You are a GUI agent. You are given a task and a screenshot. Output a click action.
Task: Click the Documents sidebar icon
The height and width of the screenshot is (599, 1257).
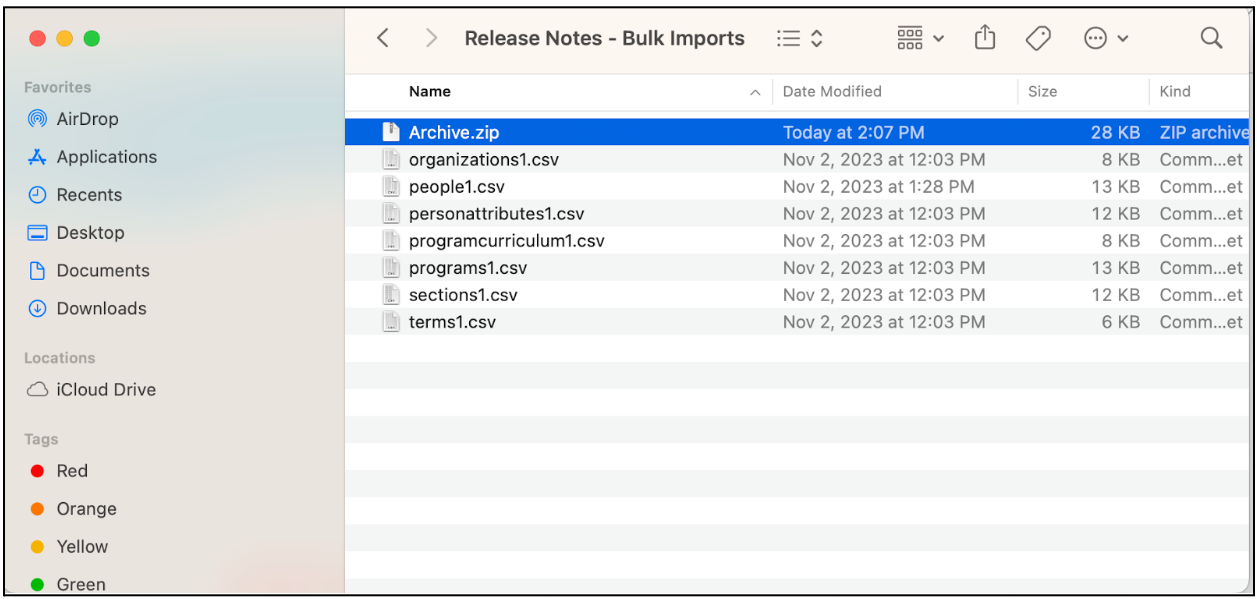coord(37,271)
